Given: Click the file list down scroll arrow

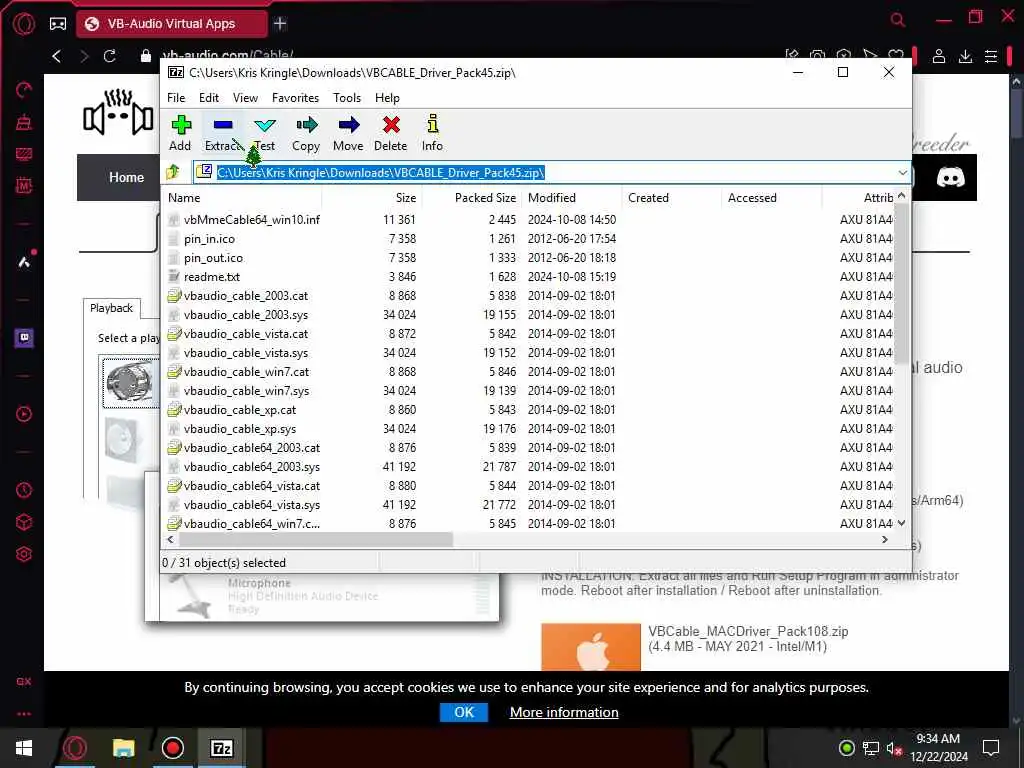Looking at the screenshot, I should point(901,523).
